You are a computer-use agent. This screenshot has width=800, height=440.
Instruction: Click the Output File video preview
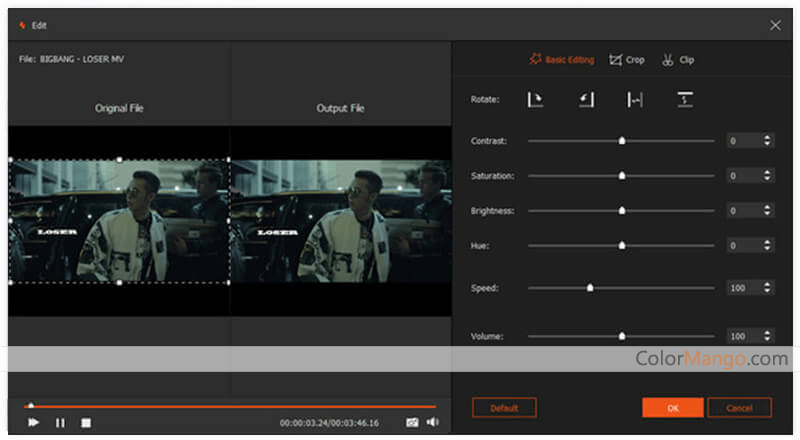point(341,221)
